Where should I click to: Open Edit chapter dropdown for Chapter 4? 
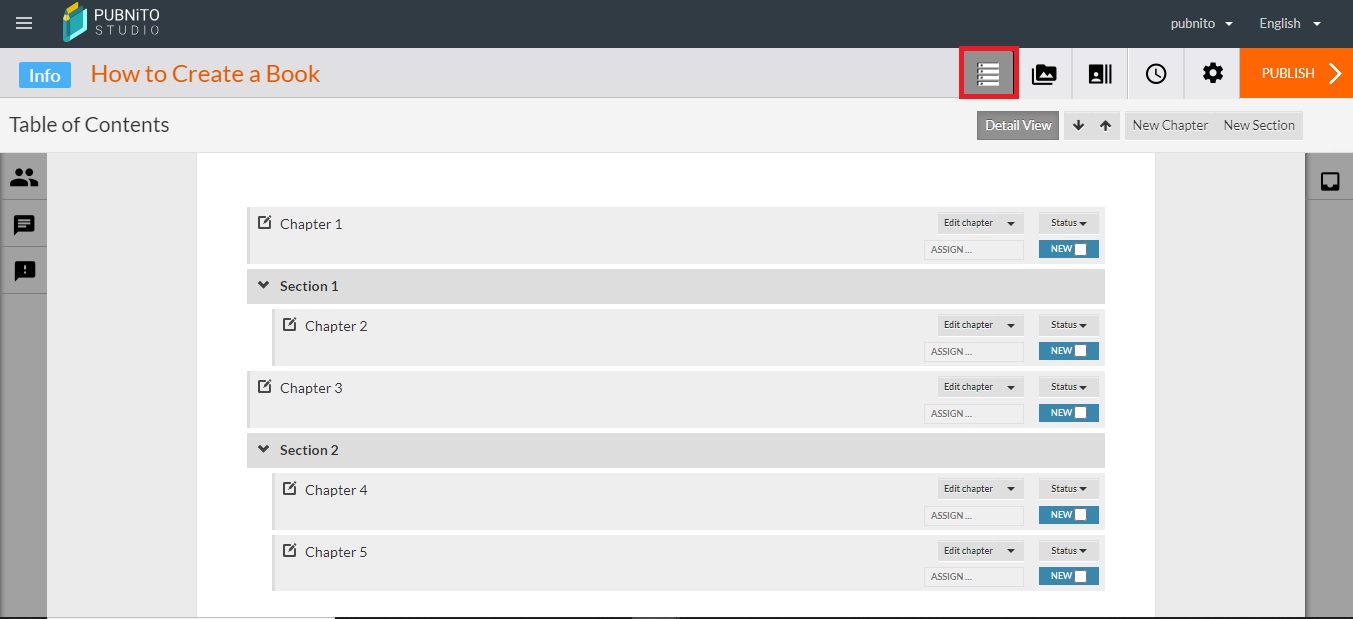[980, 489]
